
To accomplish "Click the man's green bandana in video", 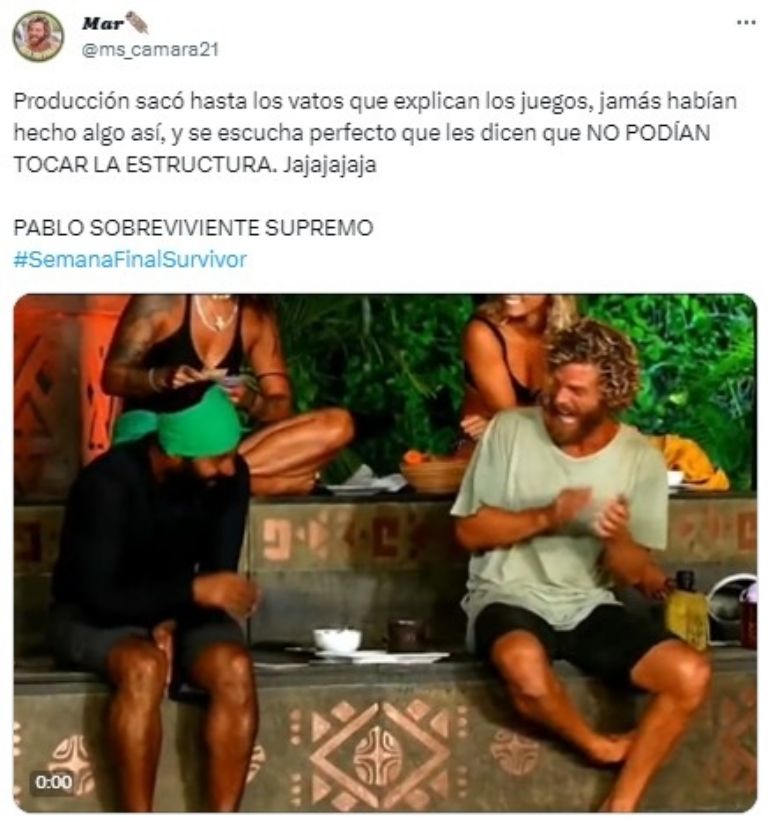I will (x=179, y=425).
